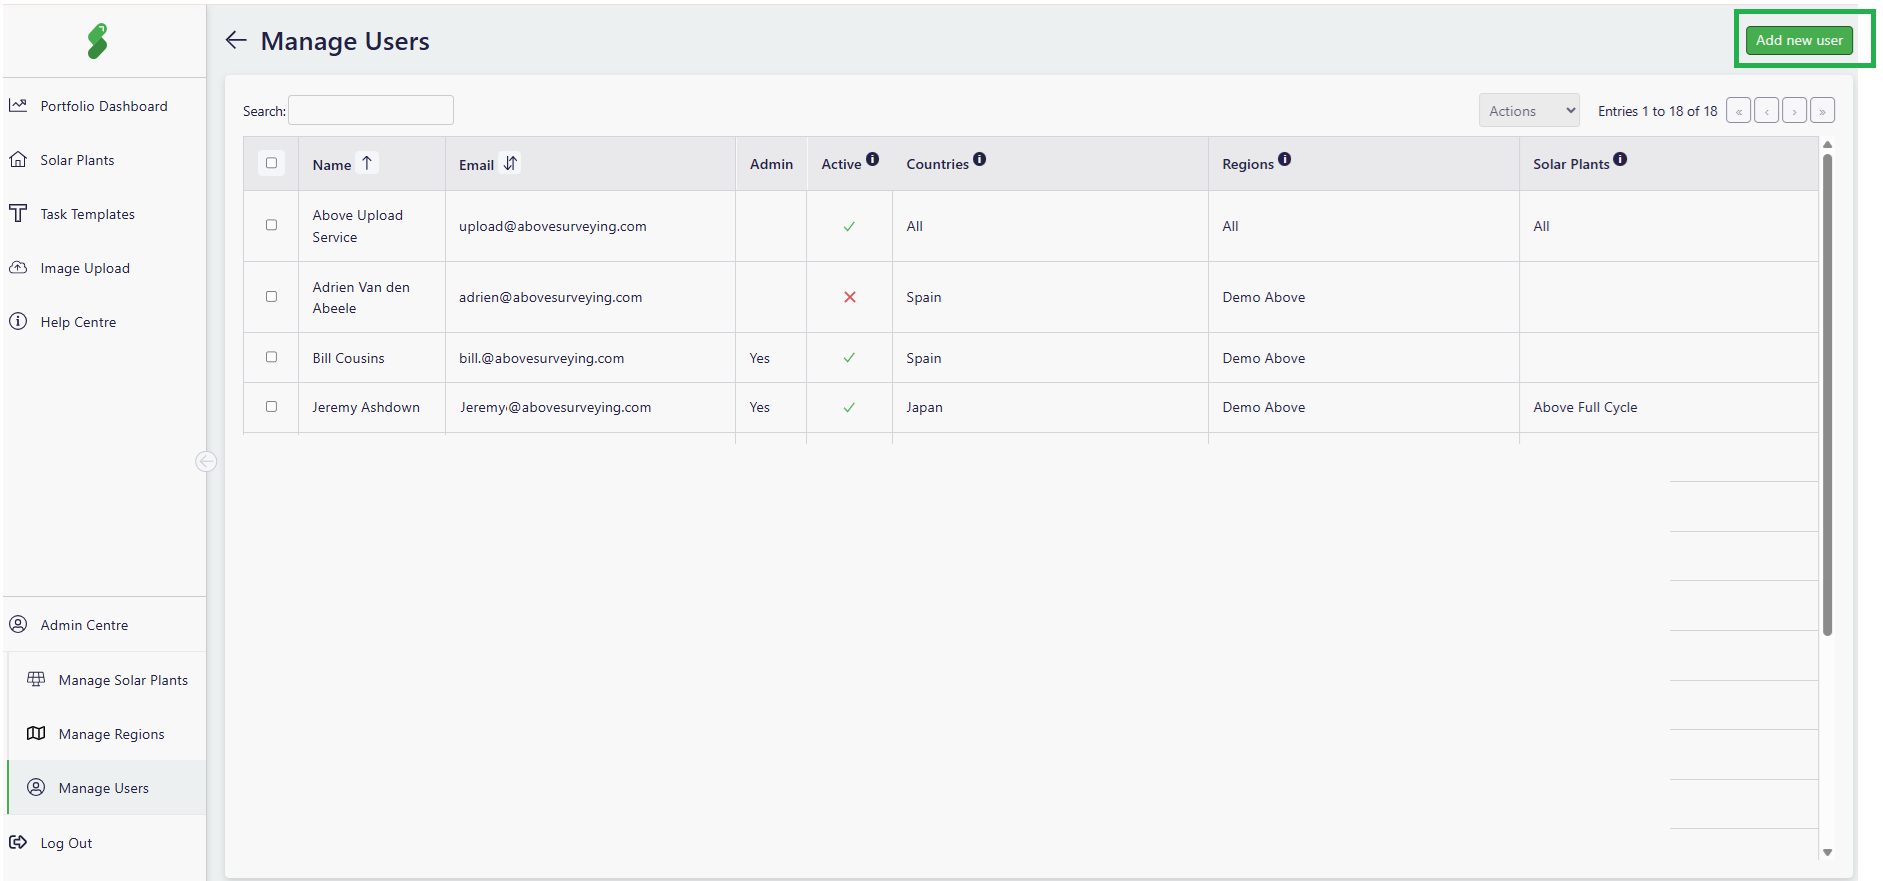The image size is (1883, 881).
Task: Collapse the sidebar with the arrow handle
Action: click(206, 461)
